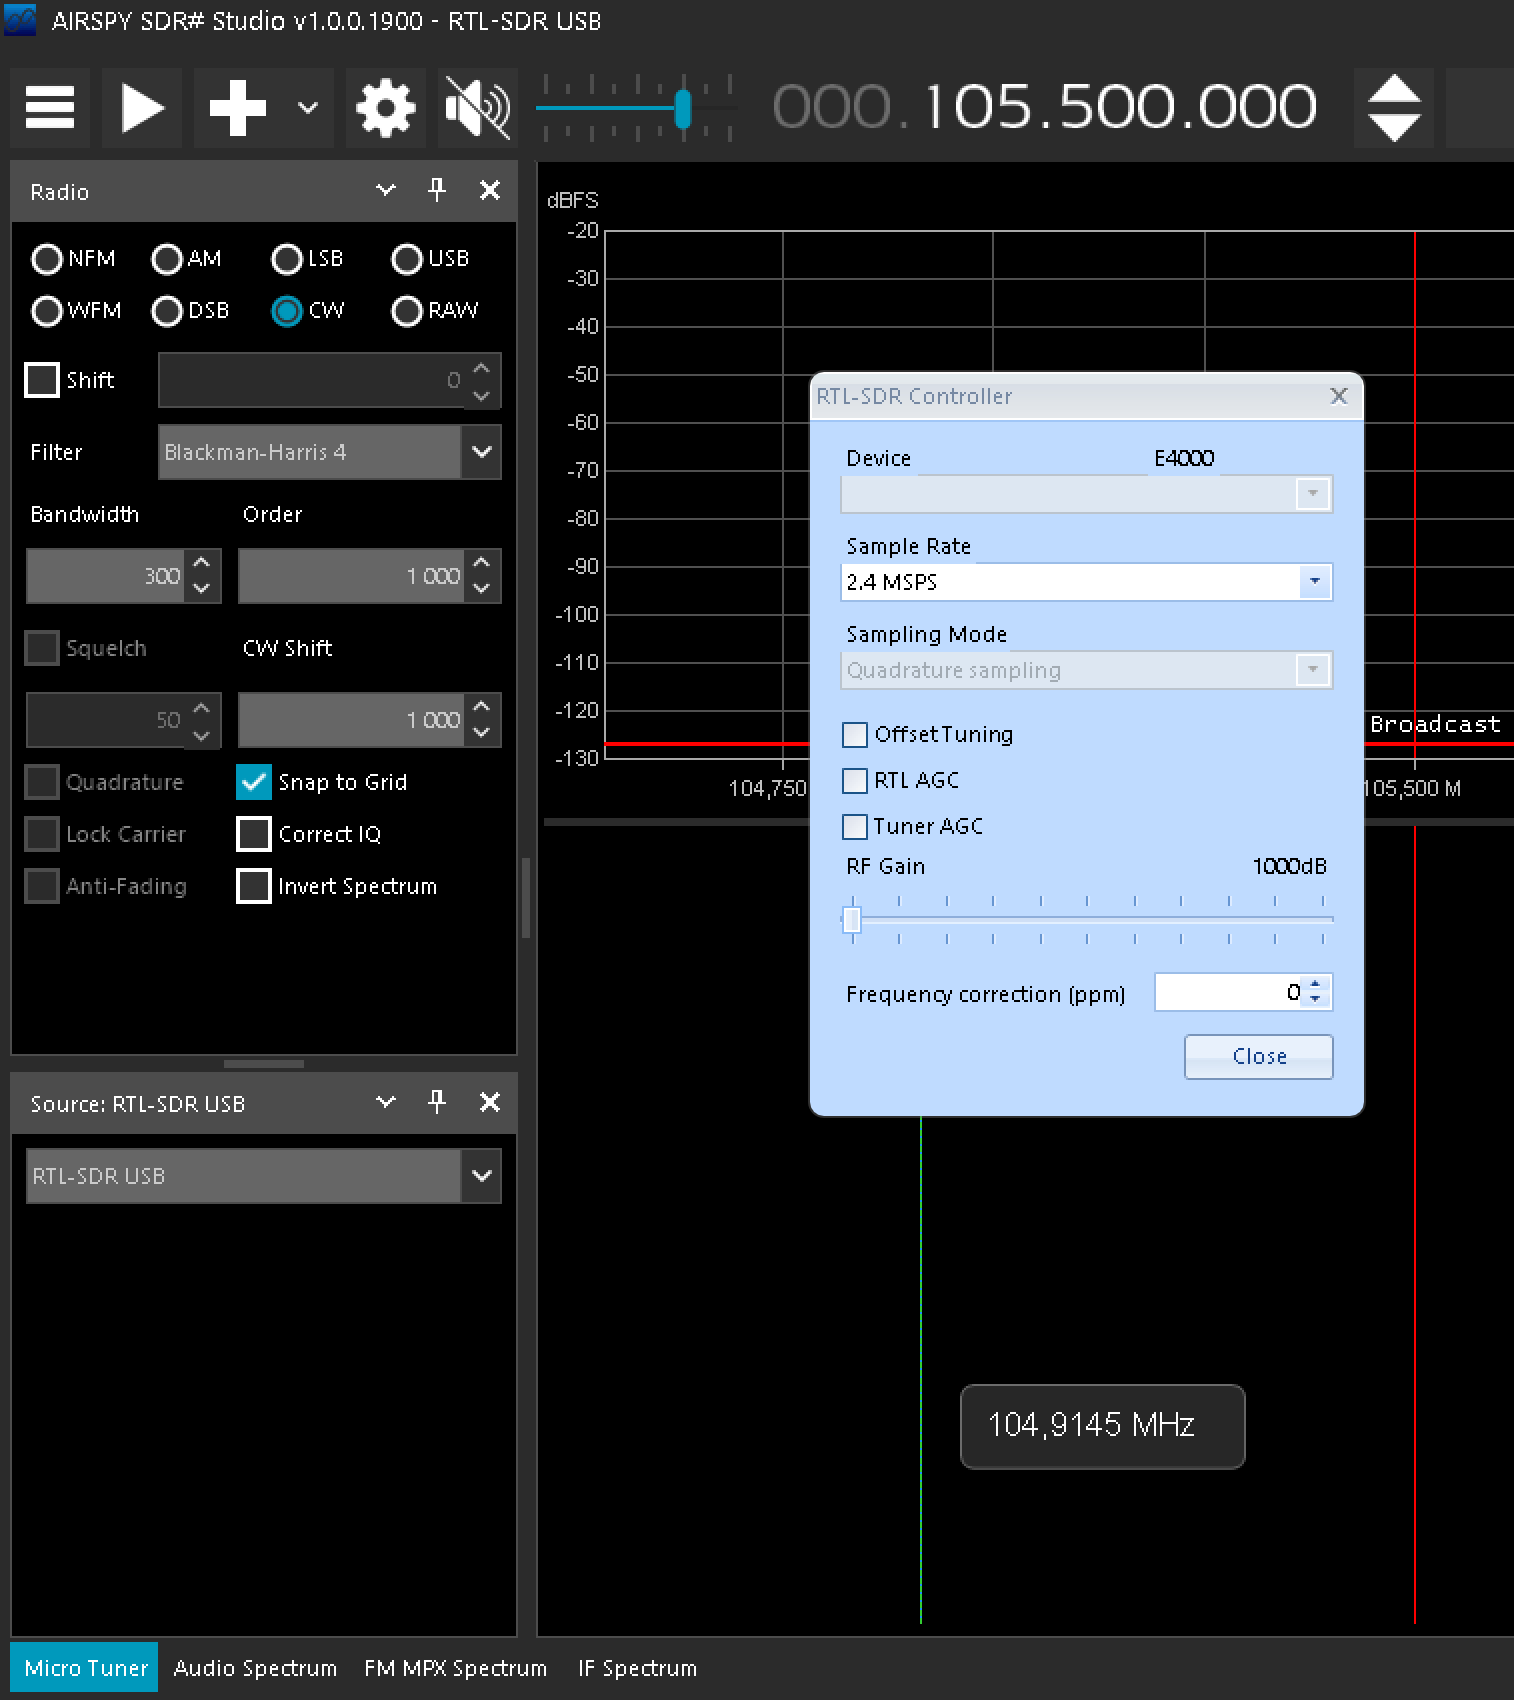Increase CW Shift with up arrow
The image size is (1514, 1700).
pos(482,707)
